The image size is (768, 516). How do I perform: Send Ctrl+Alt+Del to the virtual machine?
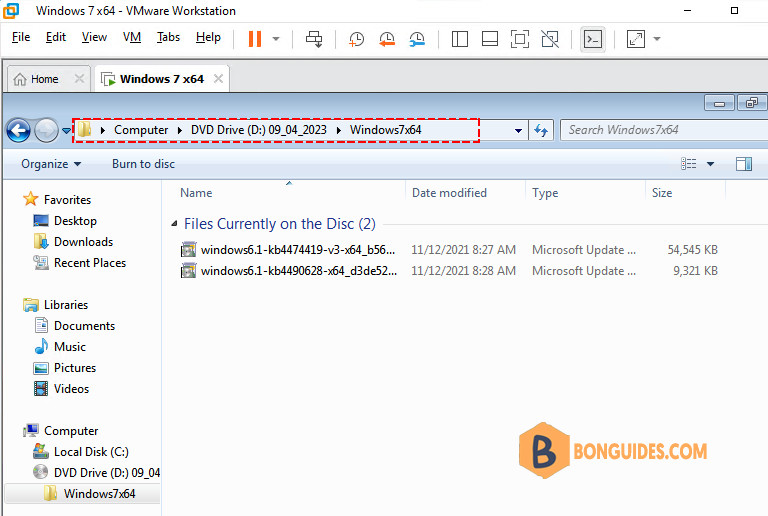pos(314,39)
